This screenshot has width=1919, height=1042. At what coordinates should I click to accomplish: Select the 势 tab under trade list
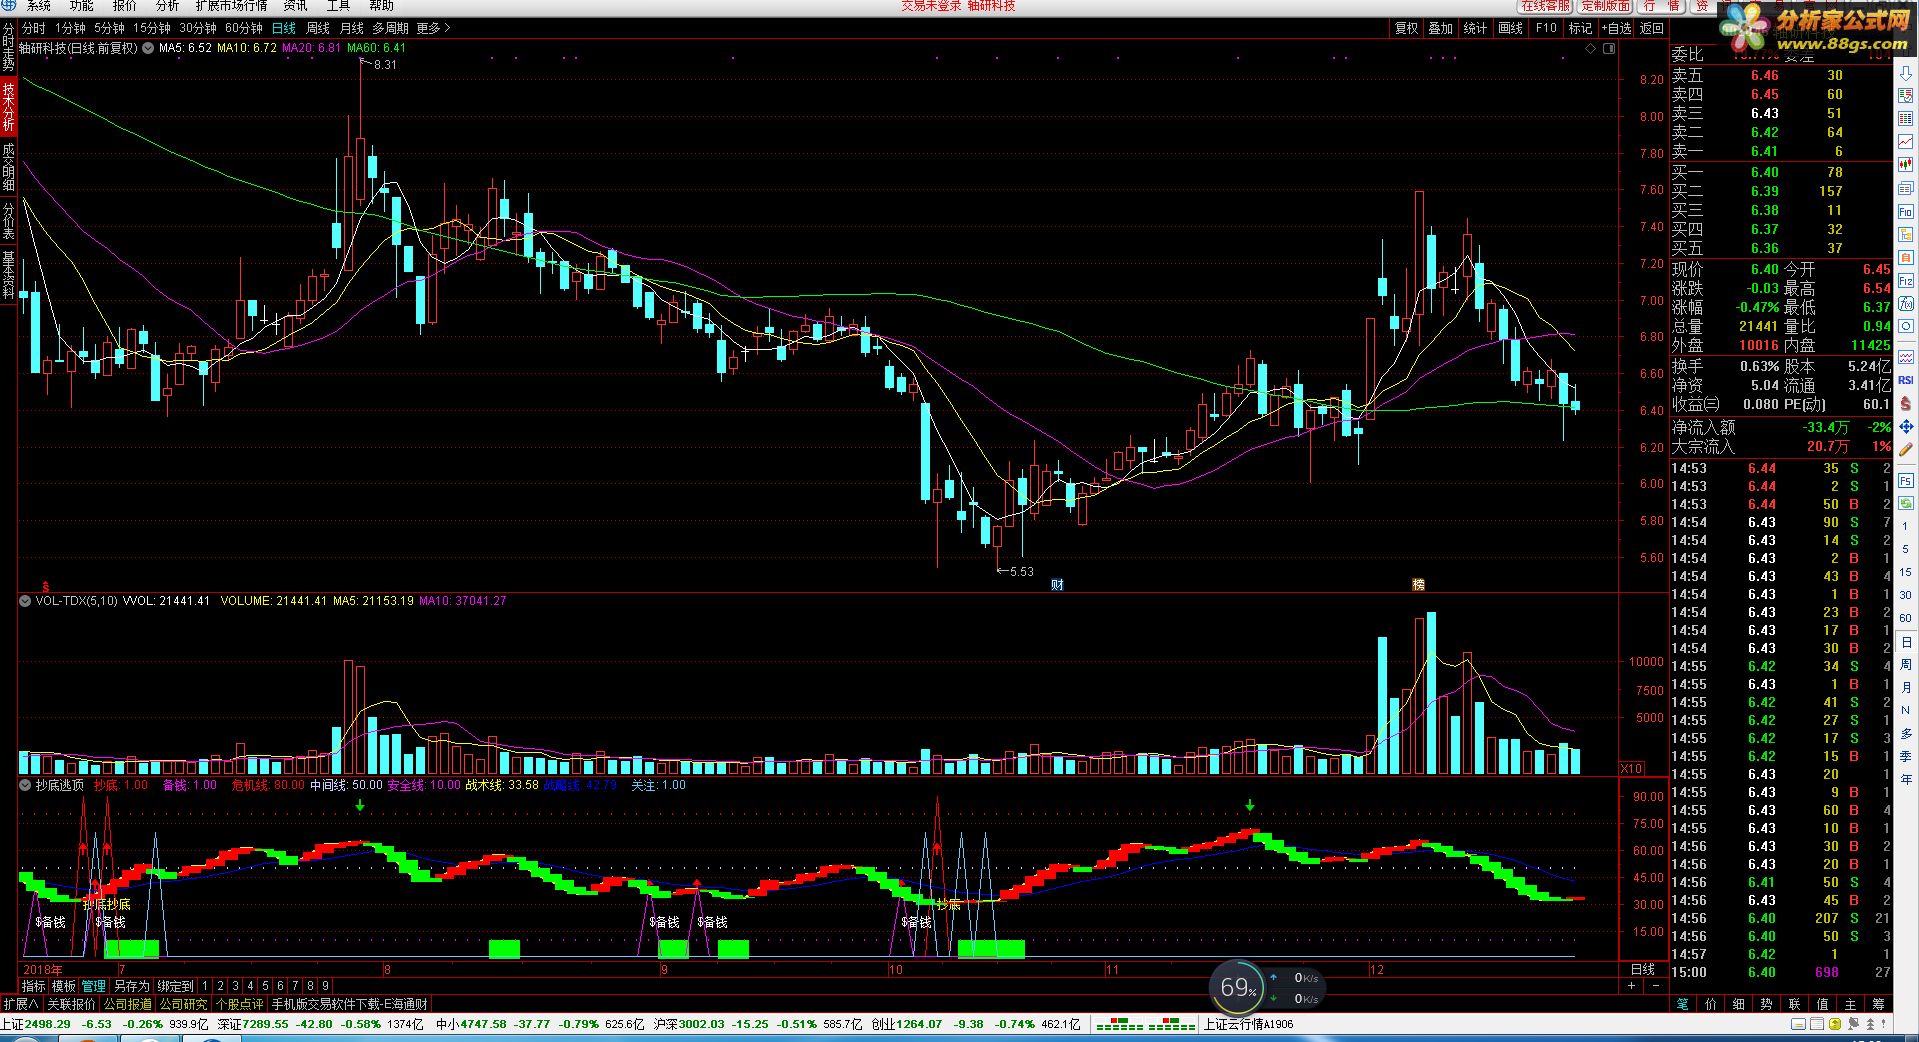point(1766,1004)
